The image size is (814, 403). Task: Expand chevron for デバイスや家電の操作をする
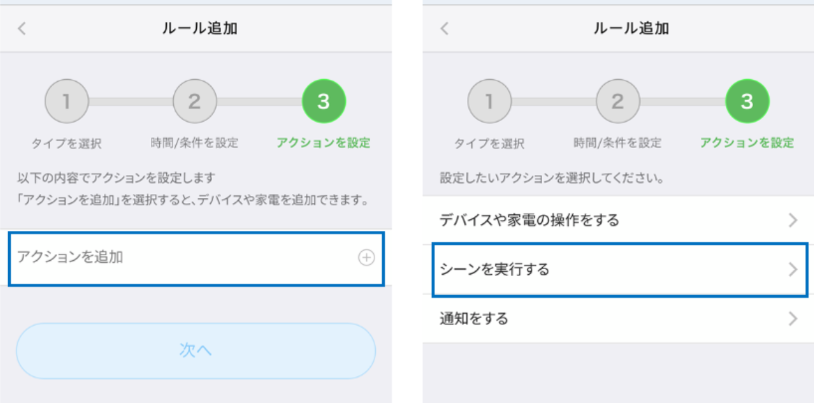tap(792, 220)
